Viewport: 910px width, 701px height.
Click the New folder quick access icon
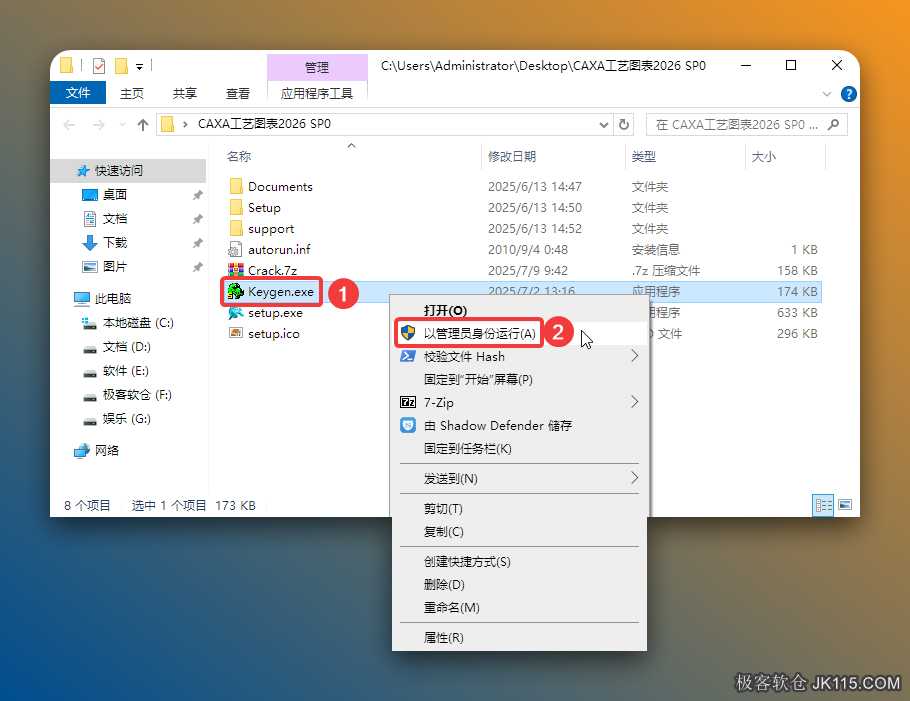pos(121,66)
